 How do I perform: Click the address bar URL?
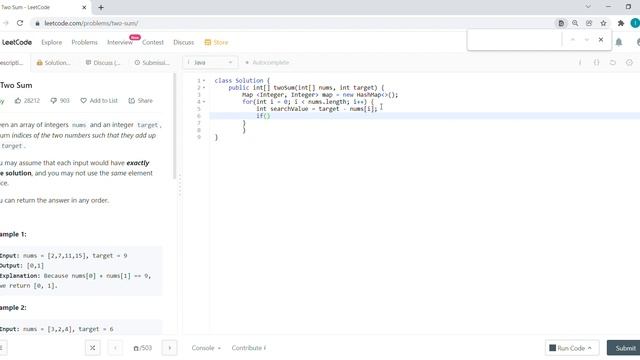91,23
